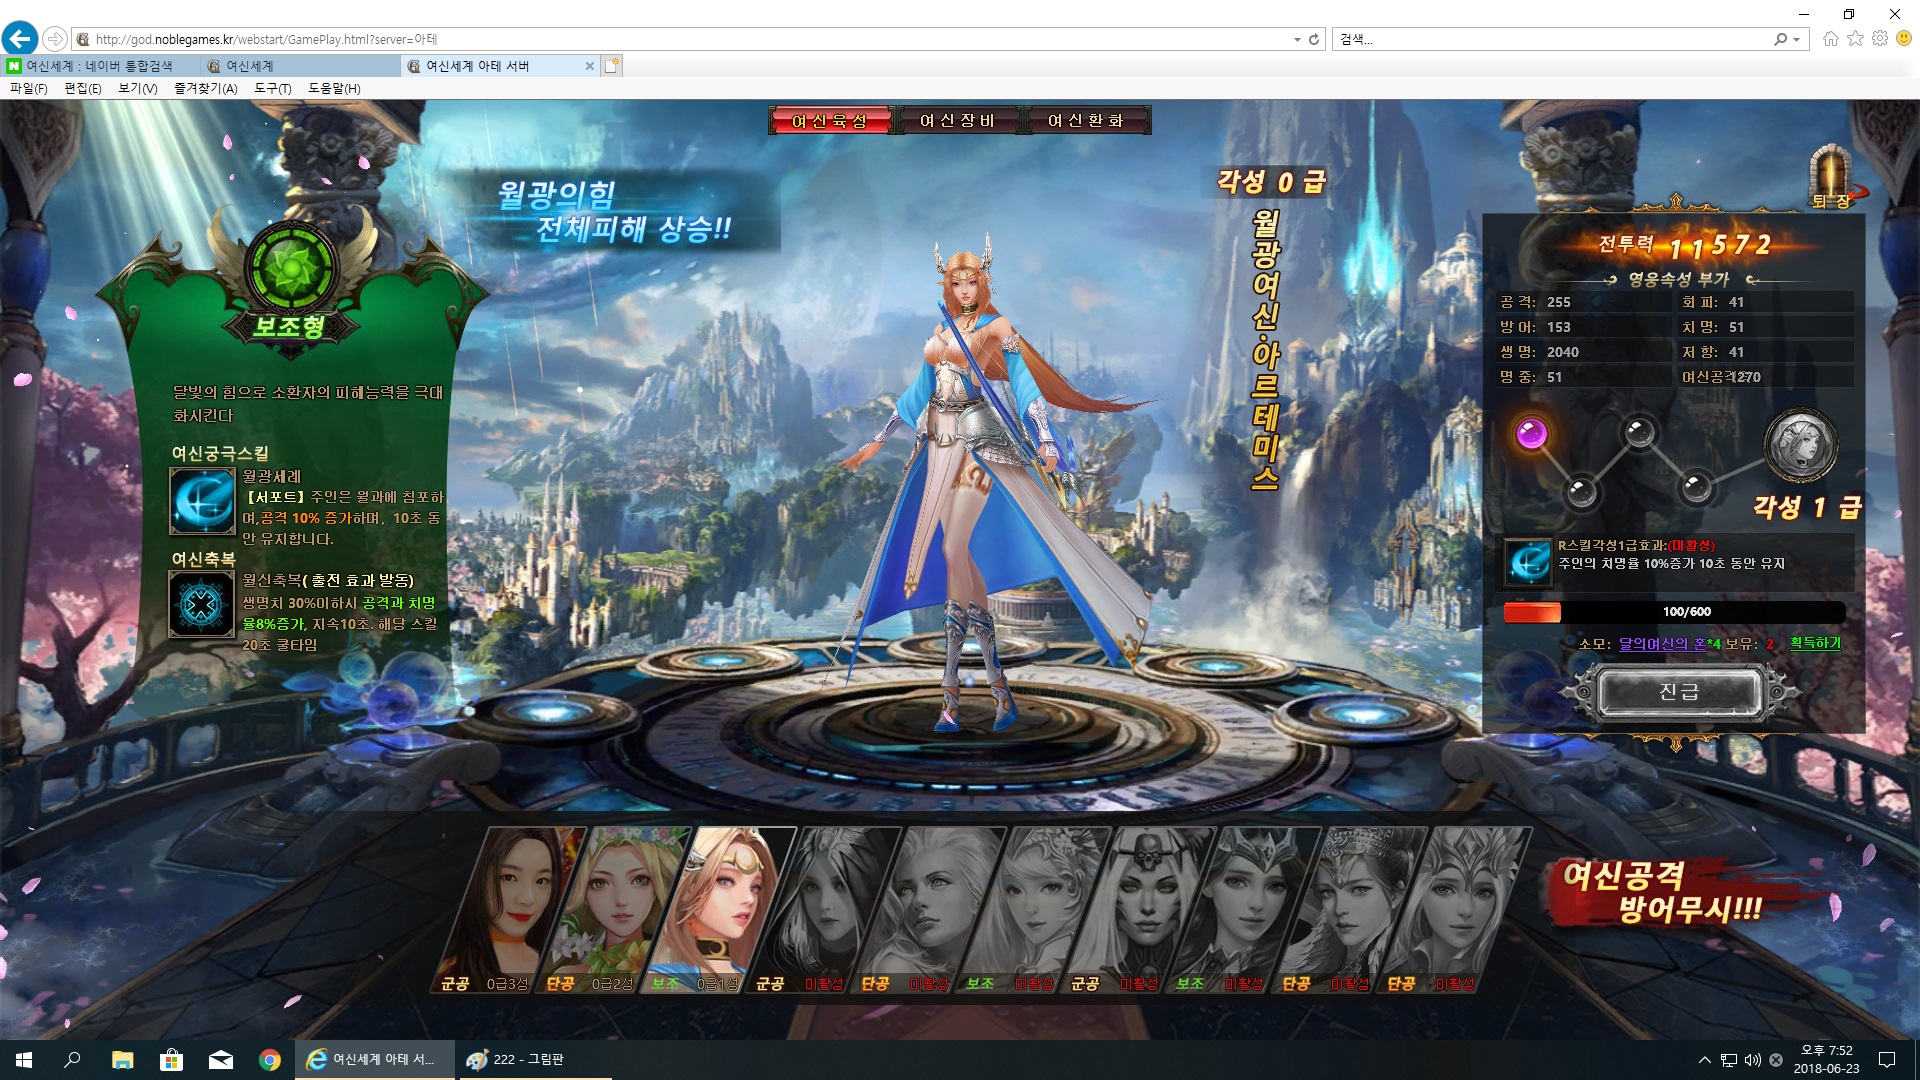Image resolution: width=1920 pixels, height=1080 pixels.
Task: Click the smiley feedback icon
Action: (x=1905, y=38)
